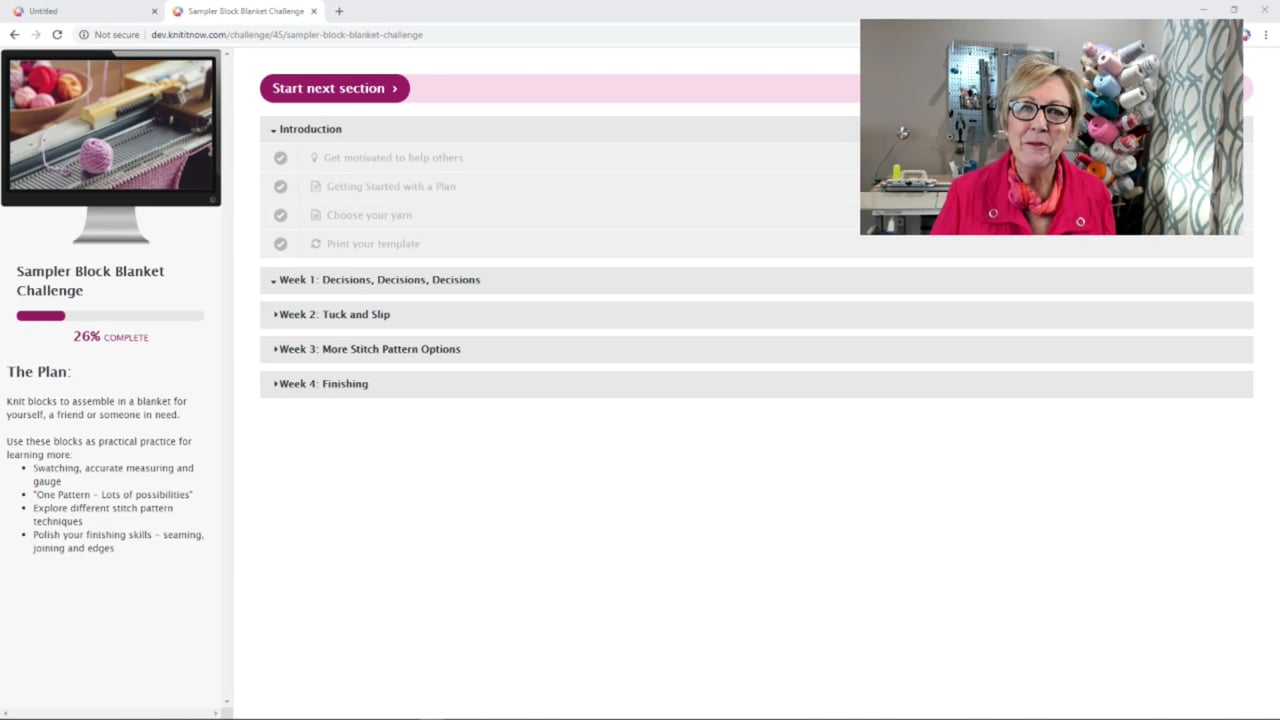Click the knitting machine course thumbnail
Screen dimensions: 1280x720
click(111, 124)
